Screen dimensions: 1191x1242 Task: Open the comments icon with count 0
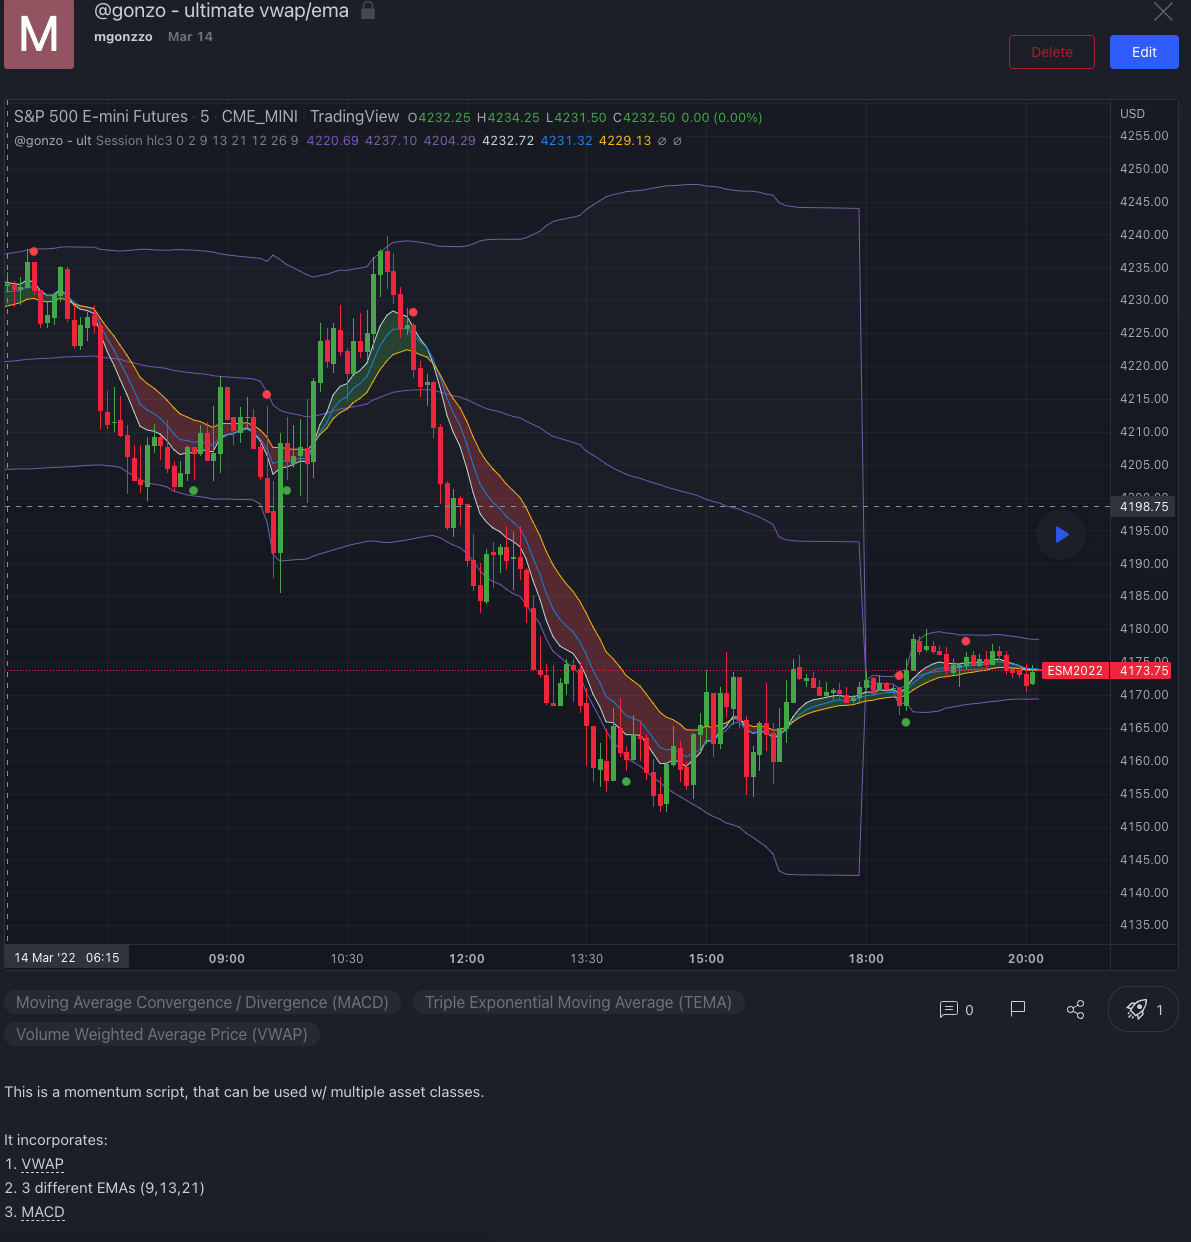(x=957, y=1009)
